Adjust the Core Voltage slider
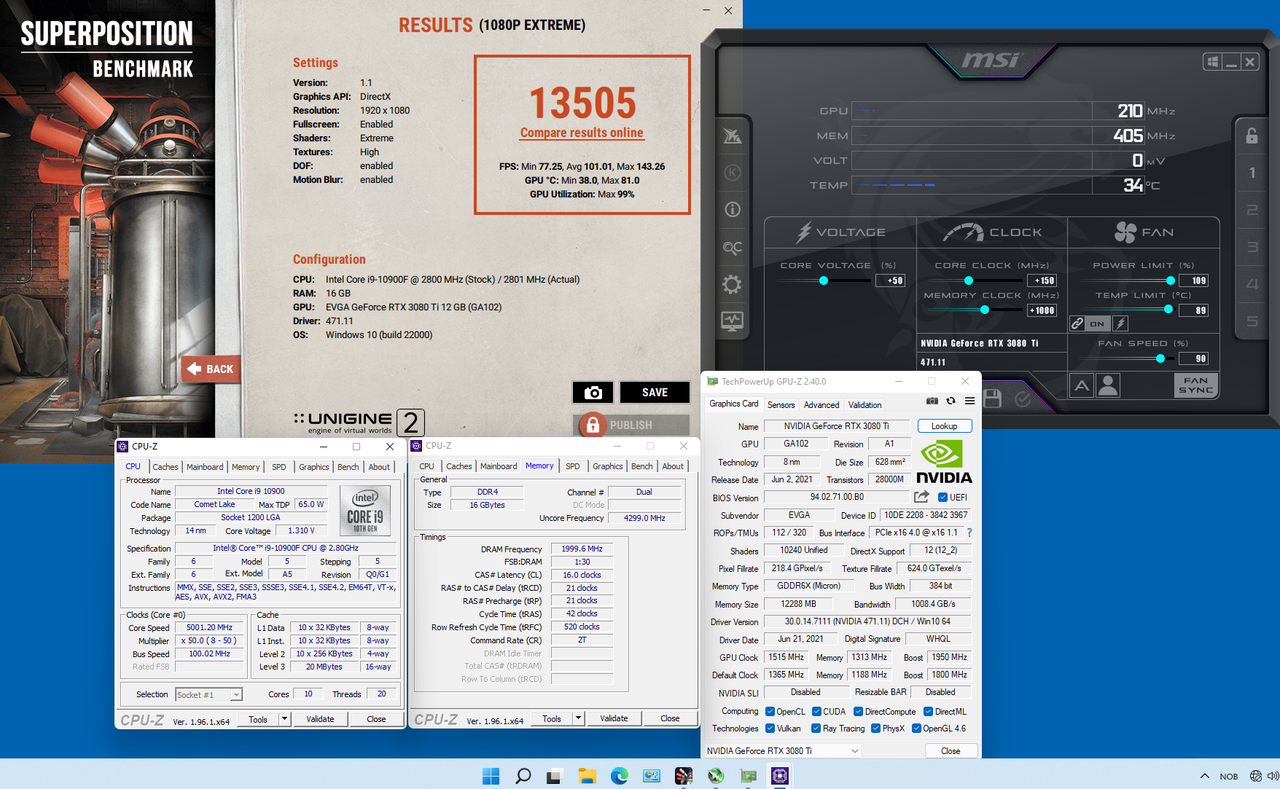The width and height of the screenshot is (1280, 789). (823, 281)
